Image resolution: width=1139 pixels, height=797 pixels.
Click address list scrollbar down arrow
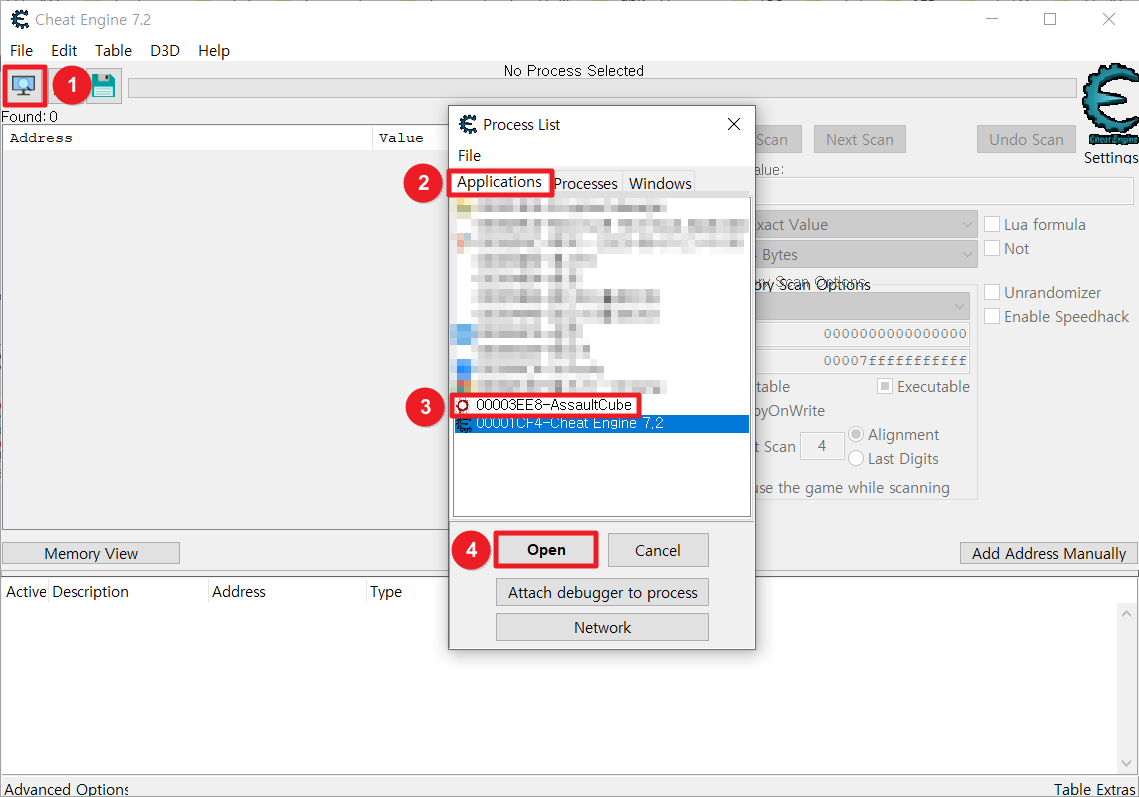[1126, 764]
